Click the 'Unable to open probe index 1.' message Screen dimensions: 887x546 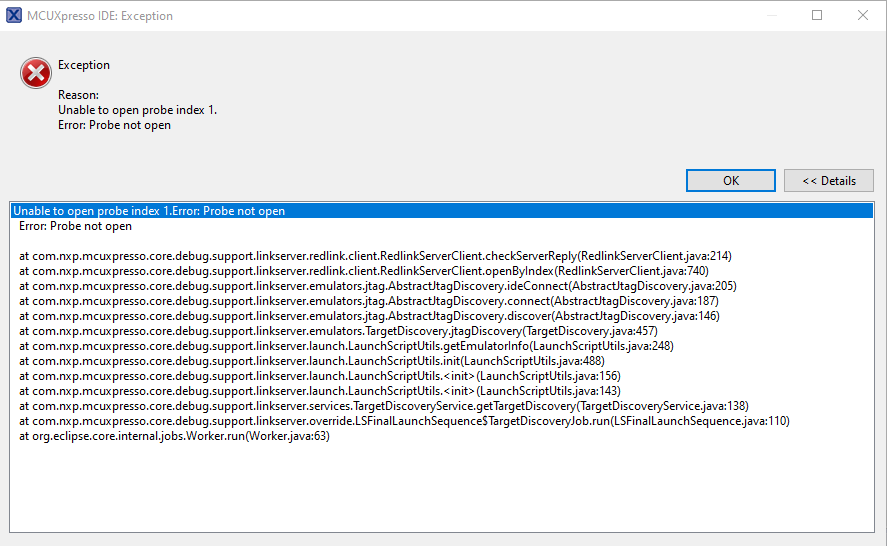click(137, 110)
